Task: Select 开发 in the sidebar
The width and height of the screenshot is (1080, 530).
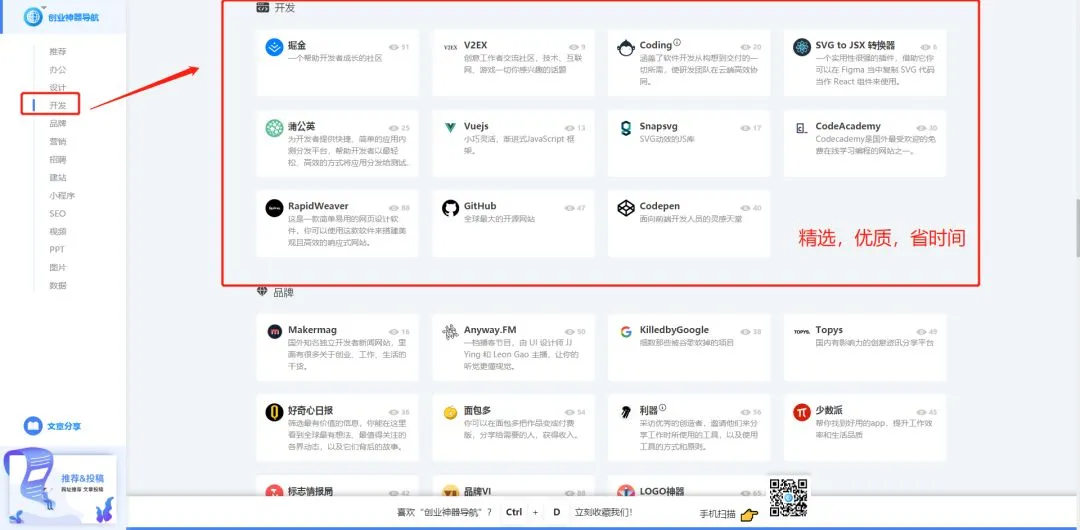Action: (x=58, y=105)
